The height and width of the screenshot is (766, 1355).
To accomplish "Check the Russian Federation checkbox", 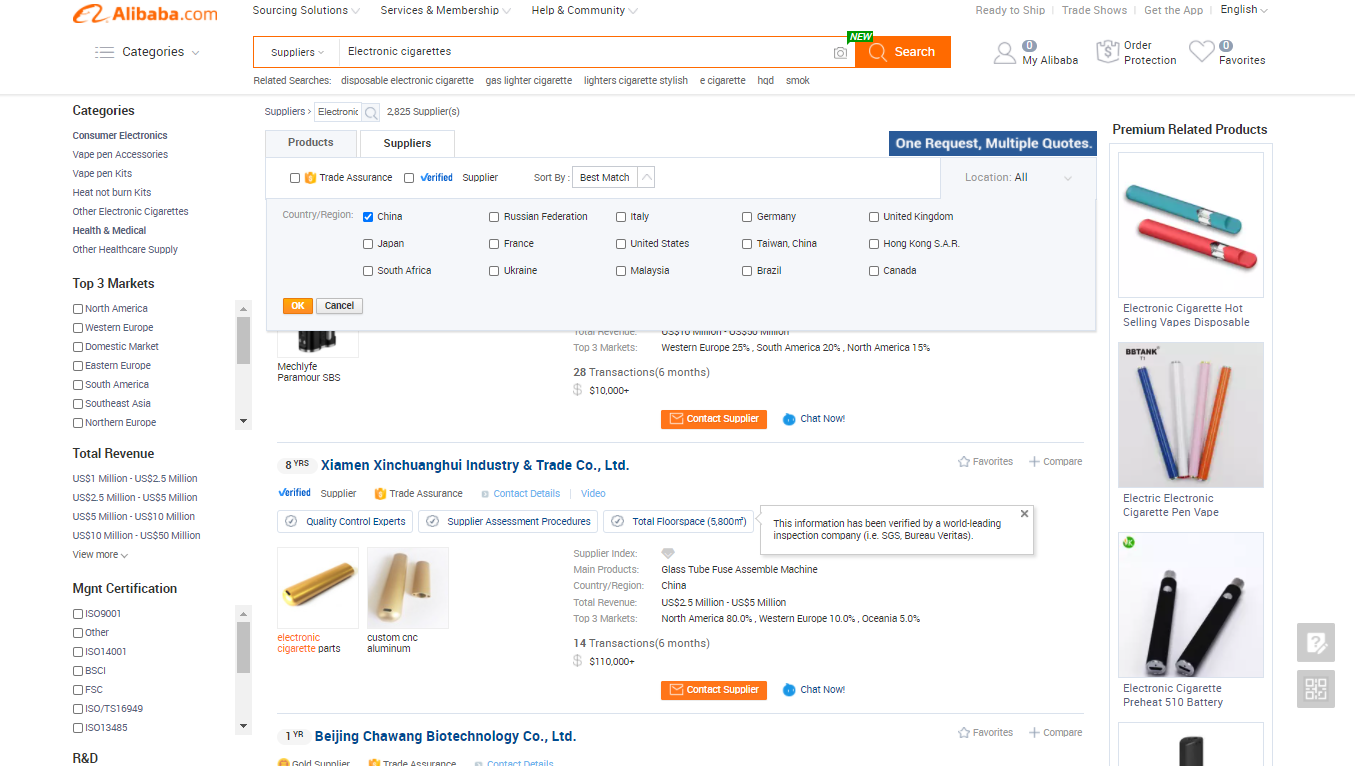I will click(x=494, y=217).
